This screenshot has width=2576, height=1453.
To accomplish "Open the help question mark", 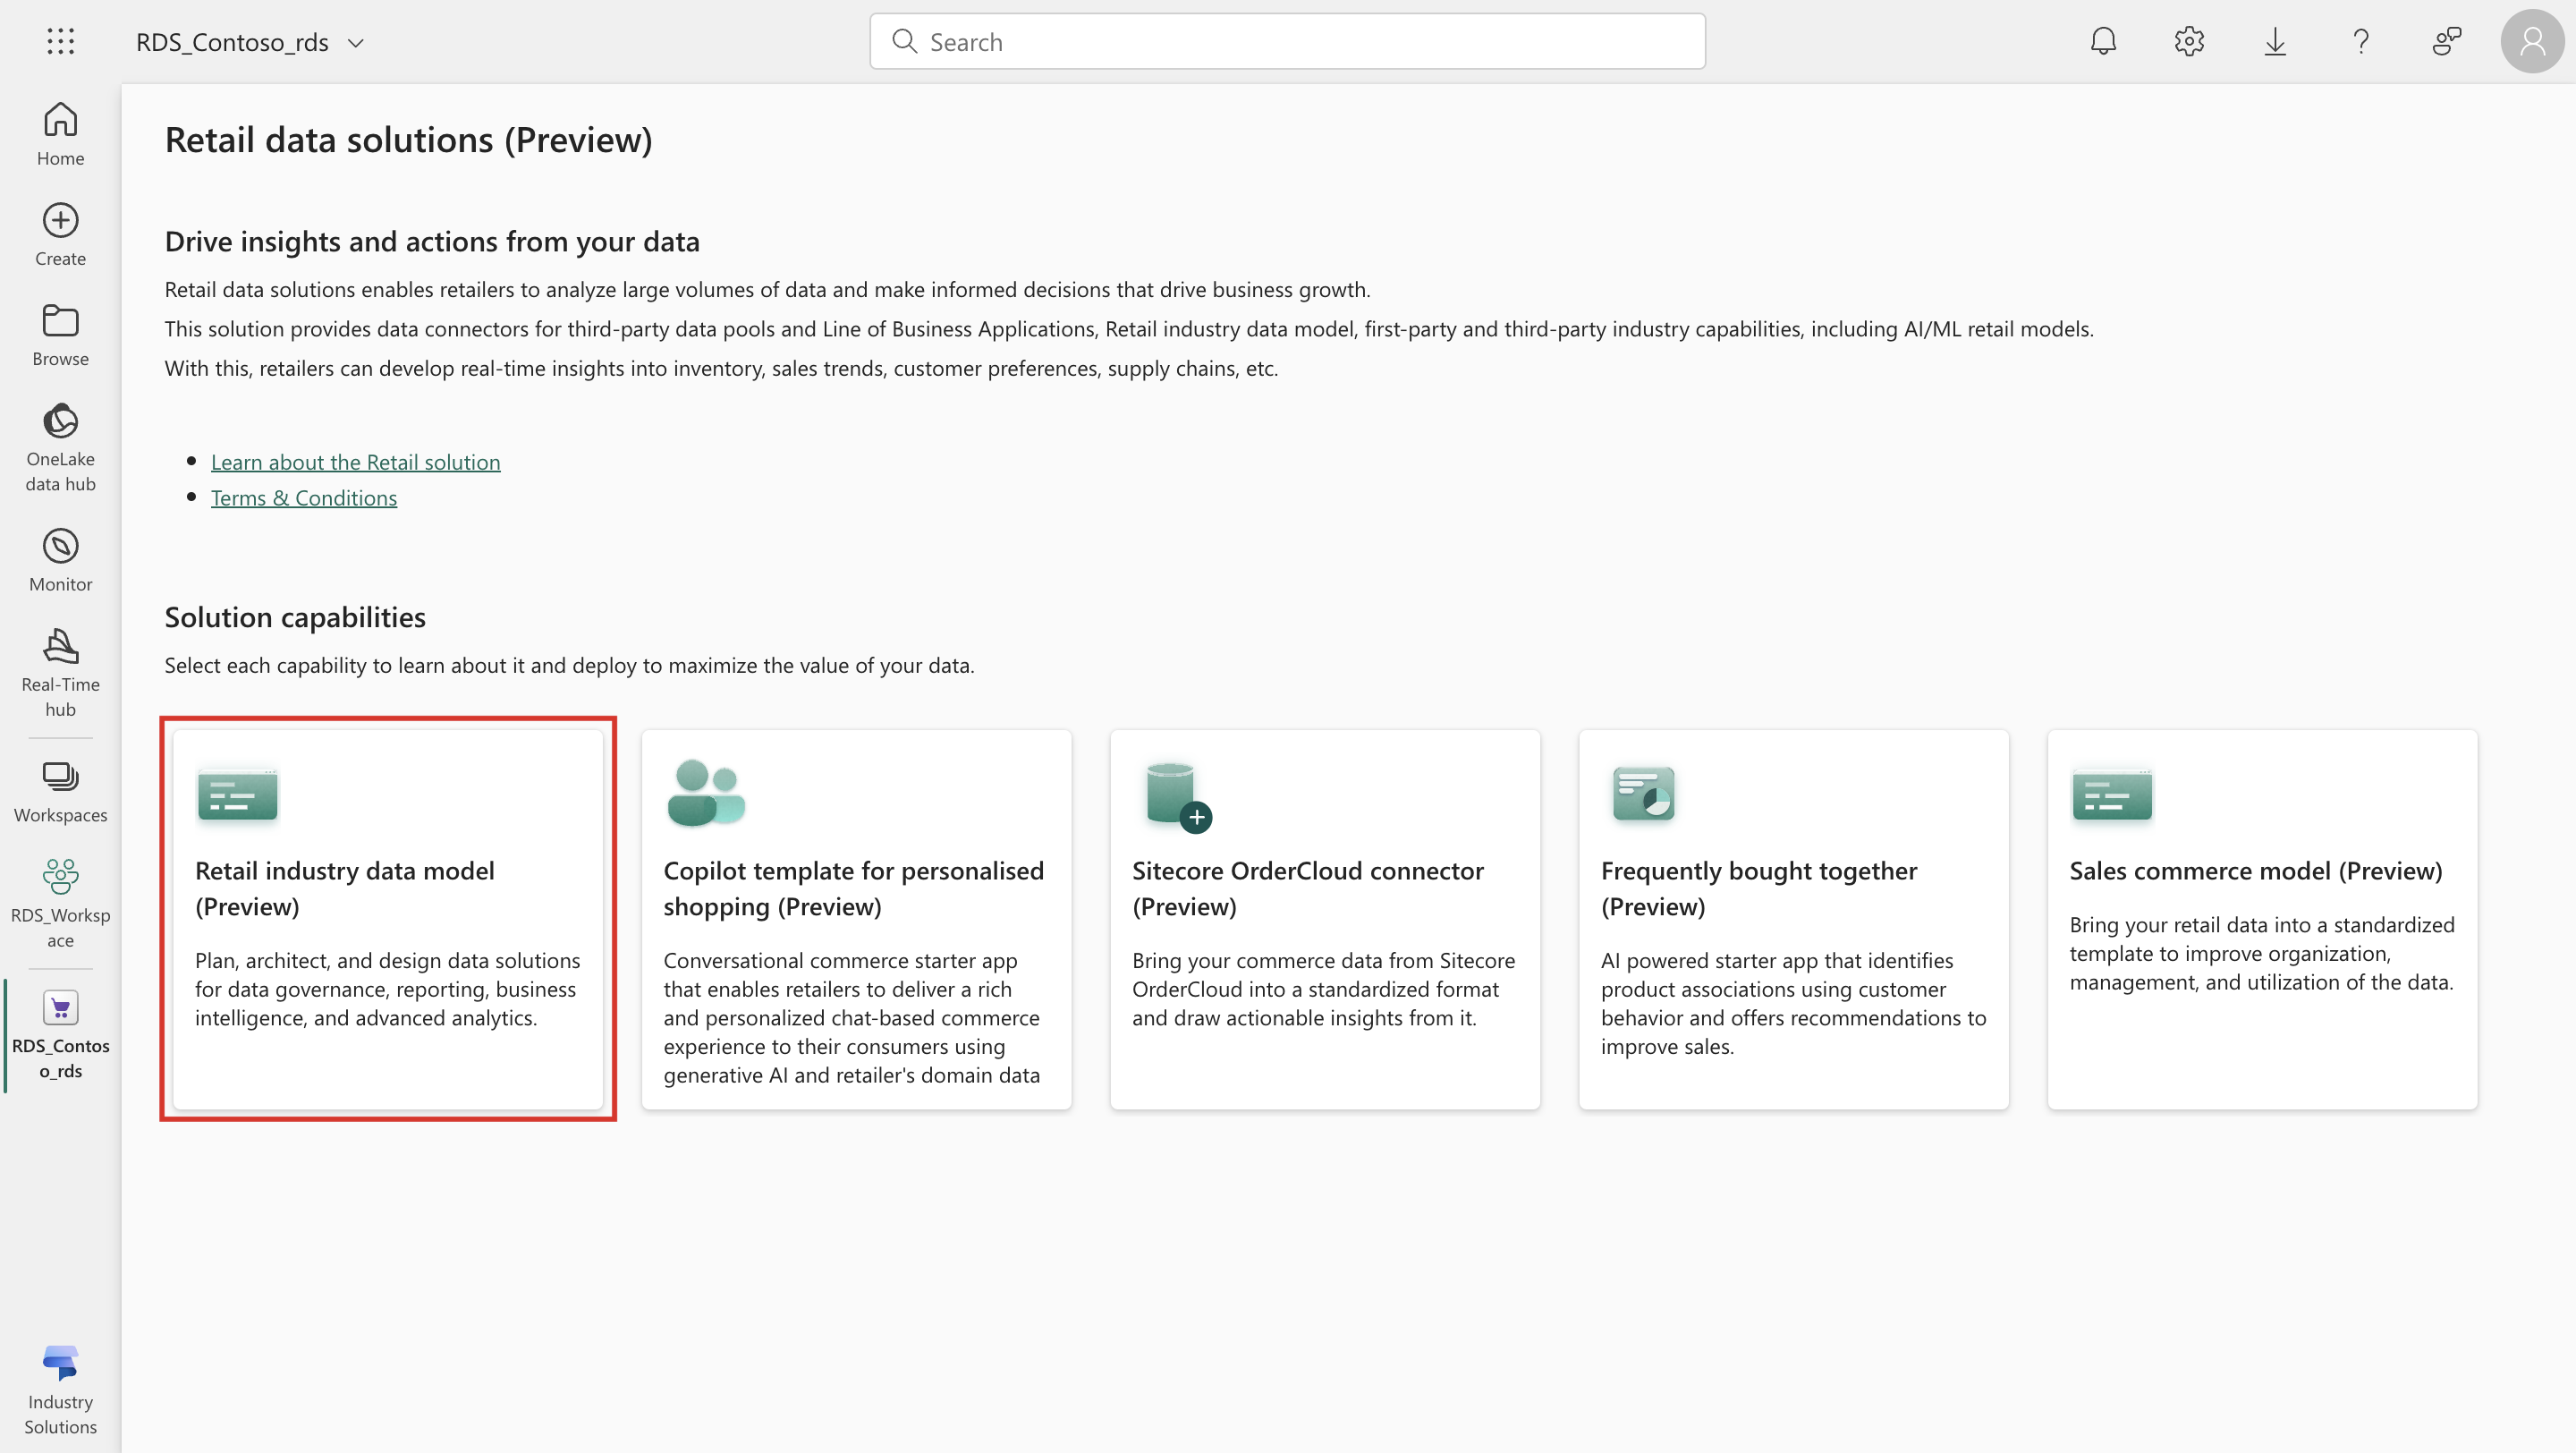I will (x=2361, y=41).
